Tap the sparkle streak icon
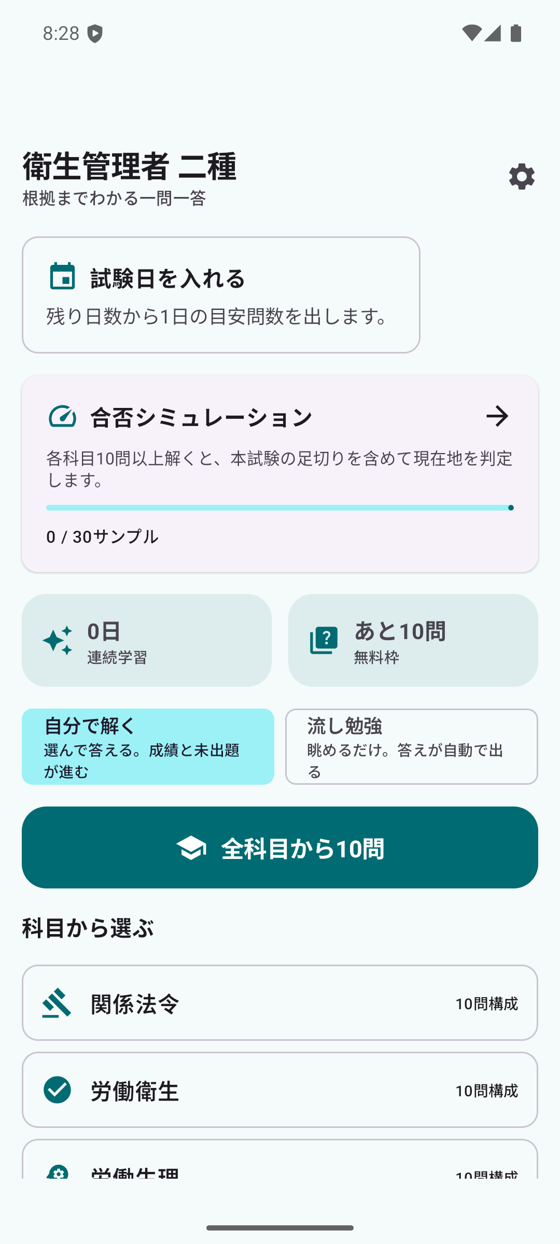 58,640
